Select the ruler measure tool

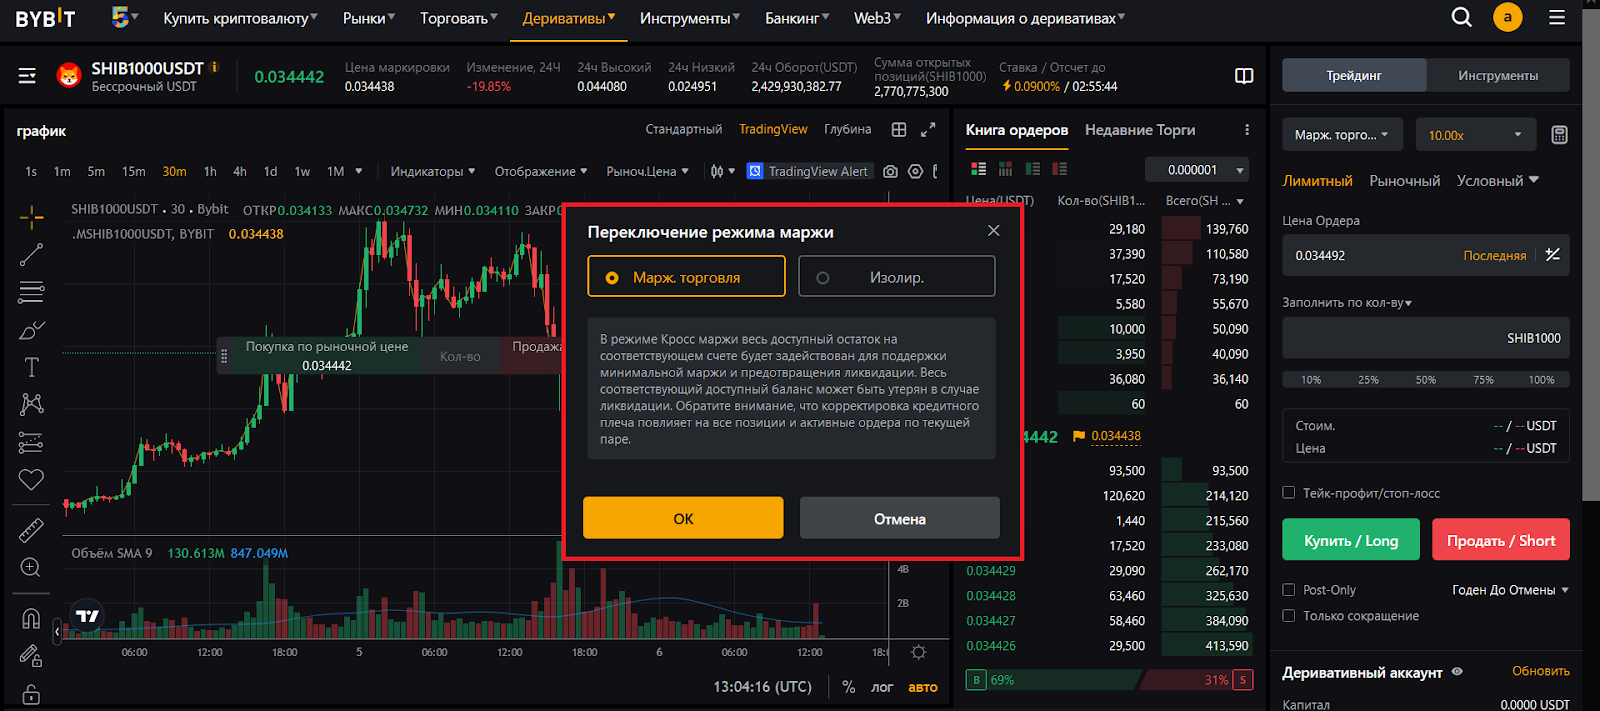coord(31,529)
